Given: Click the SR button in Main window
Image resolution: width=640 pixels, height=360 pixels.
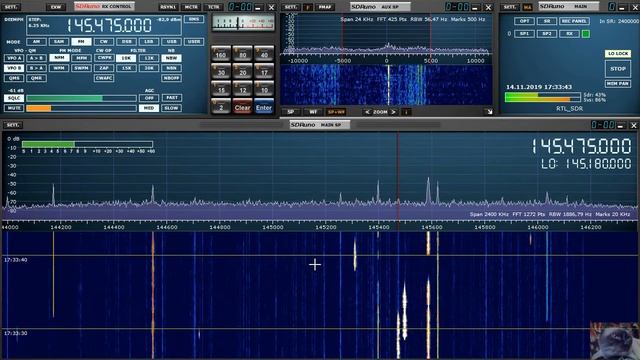Looking at the screenshot, I should (547, 21).
